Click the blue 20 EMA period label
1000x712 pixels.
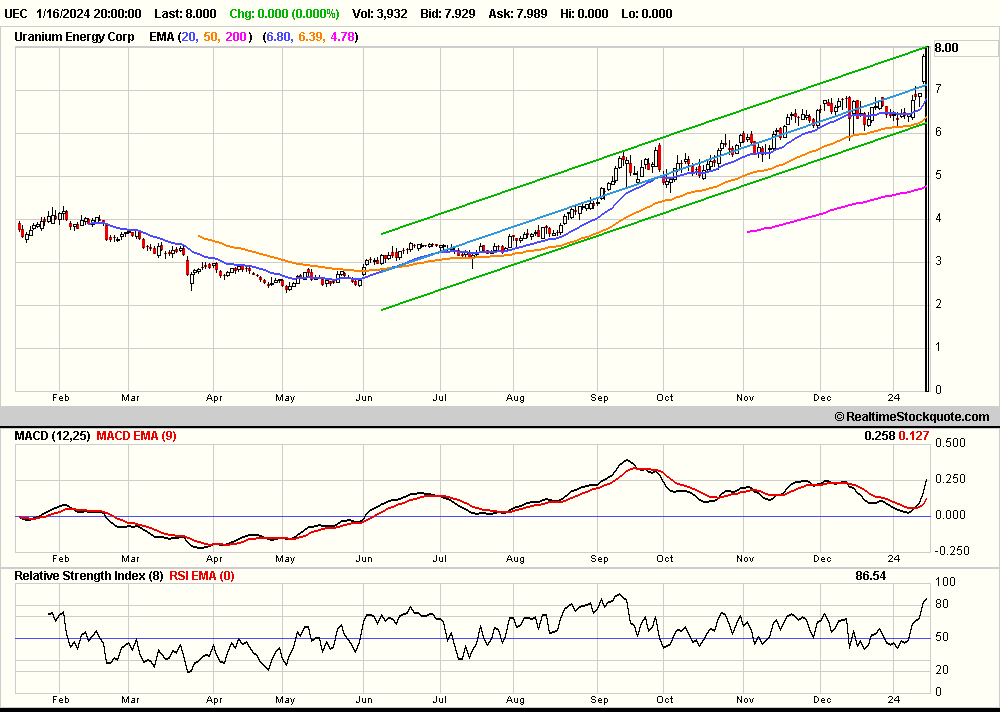click(189, 37)
